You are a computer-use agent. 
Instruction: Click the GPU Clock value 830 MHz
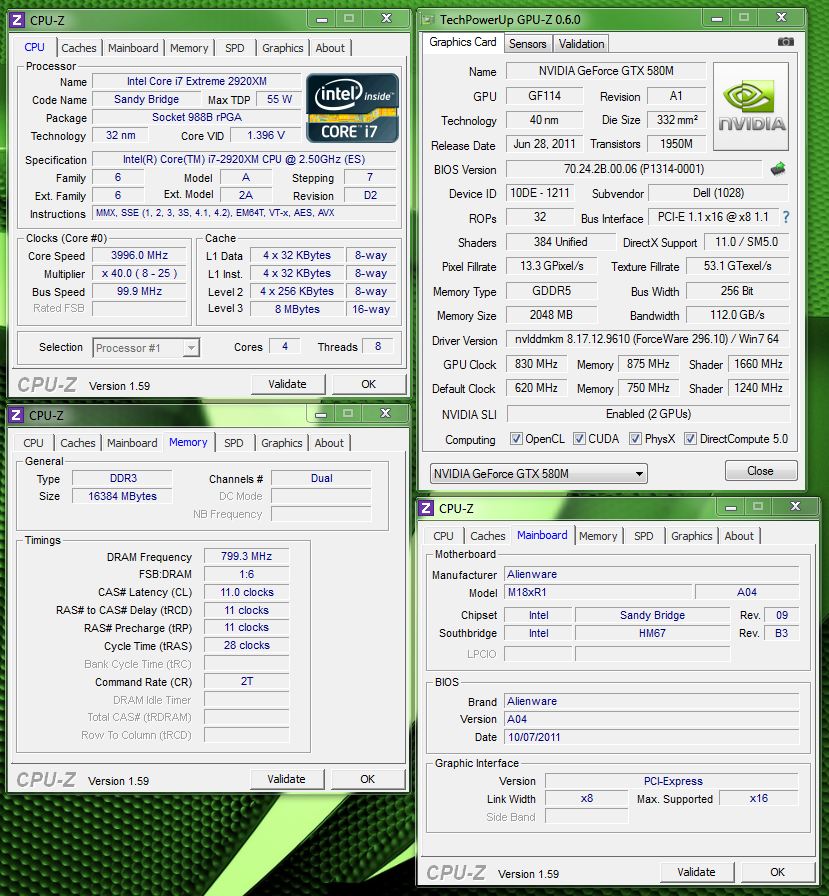pyautogui.click(x=536, y=364)
